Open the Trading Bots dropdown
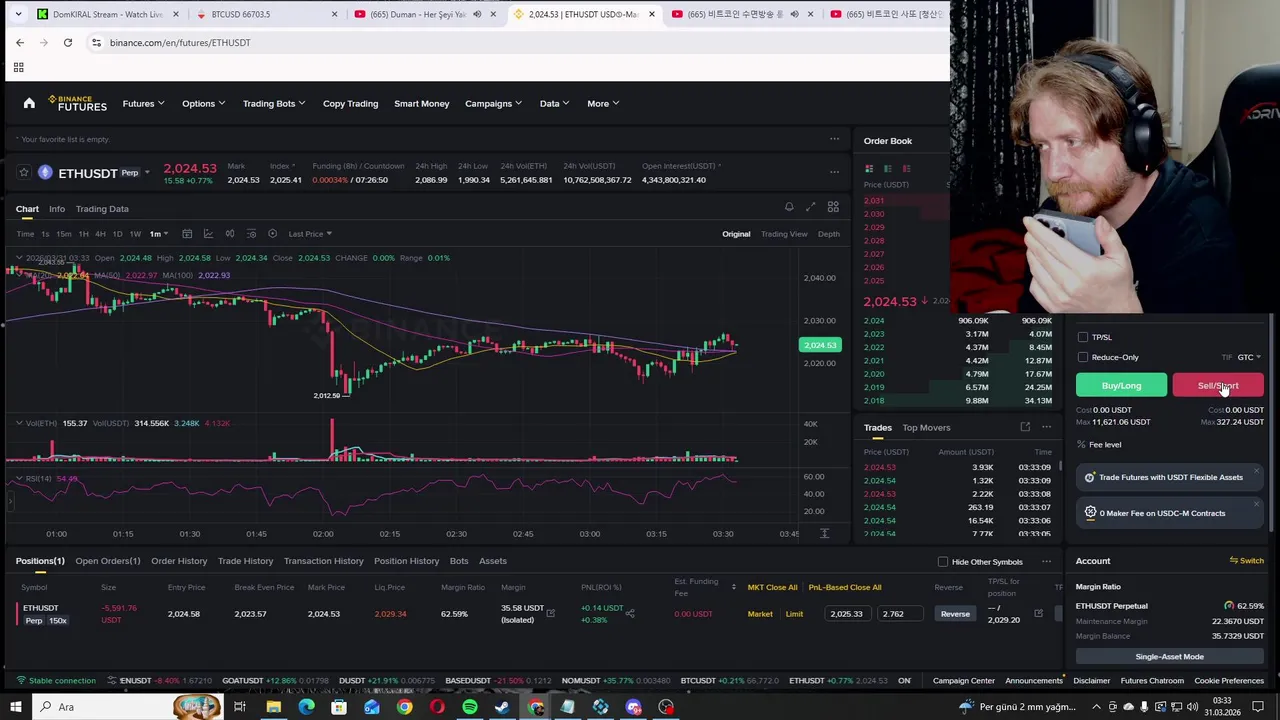 coord(274,103)
